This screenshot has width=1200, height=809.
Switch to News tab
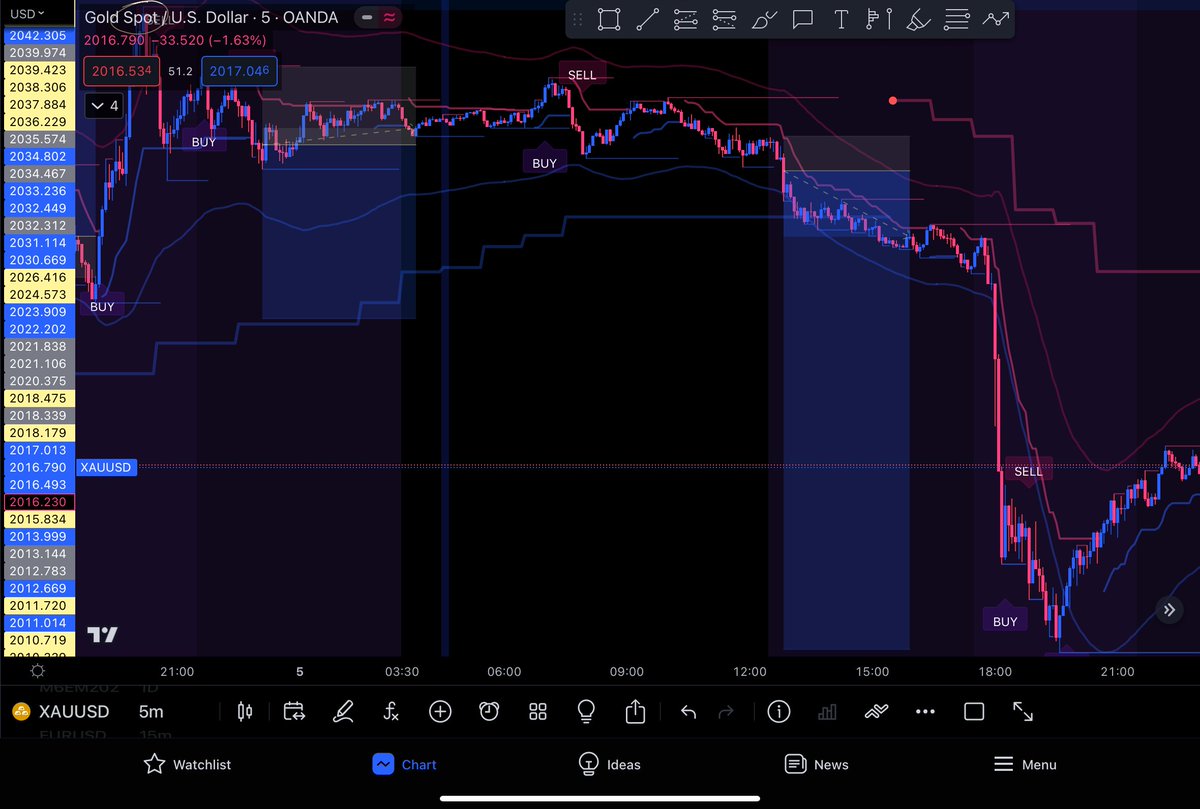(816, 764)
